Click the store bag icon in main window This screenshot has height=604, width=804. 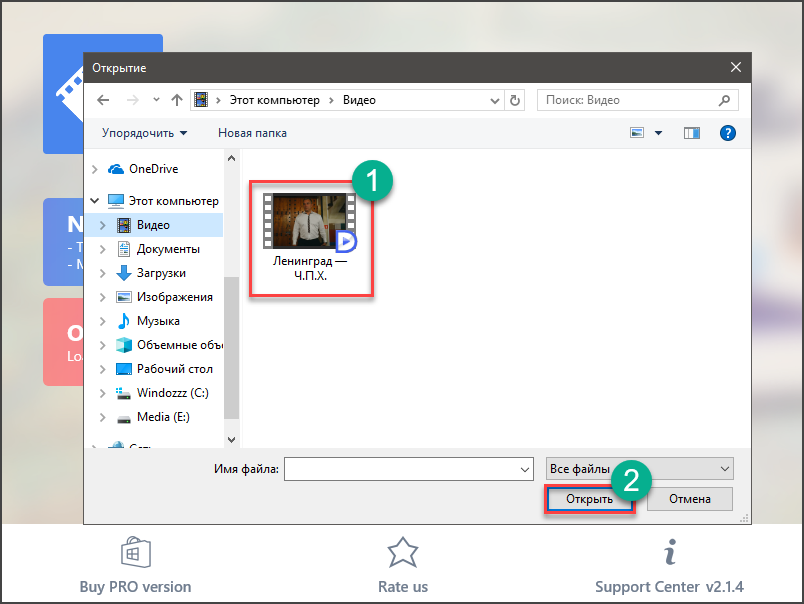(x=135, y=552)
